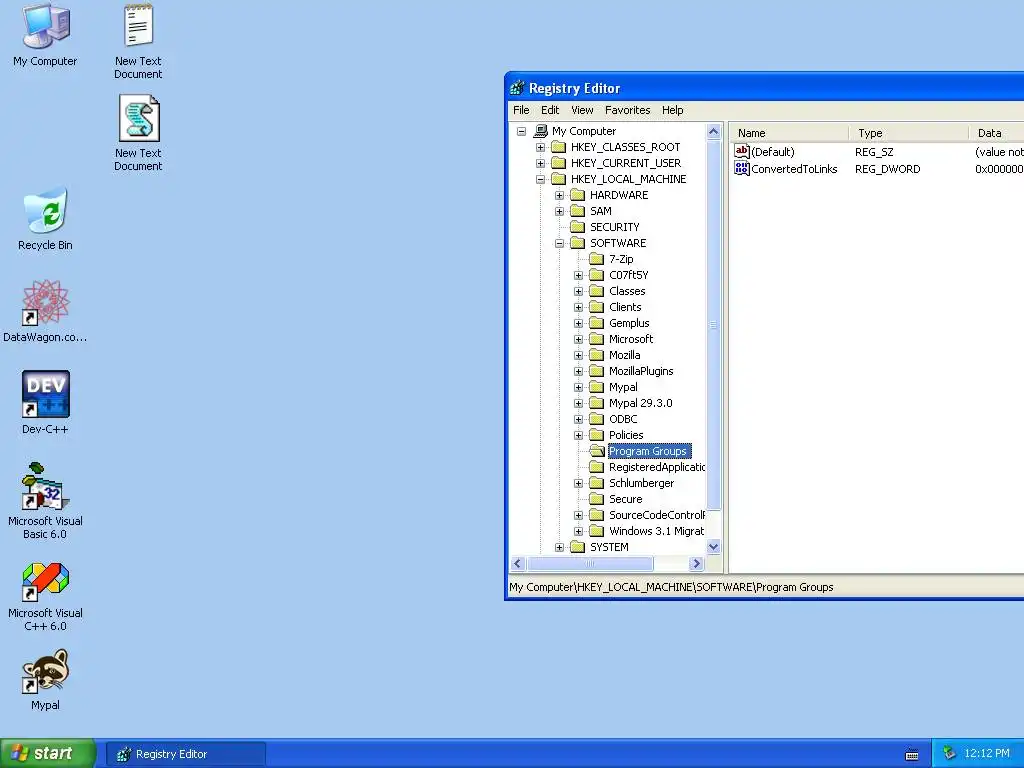Screen dimensions: 1024x768
Task: Click the HKEY_CURRENT_USER folder icon
Action: pos(558,163)
